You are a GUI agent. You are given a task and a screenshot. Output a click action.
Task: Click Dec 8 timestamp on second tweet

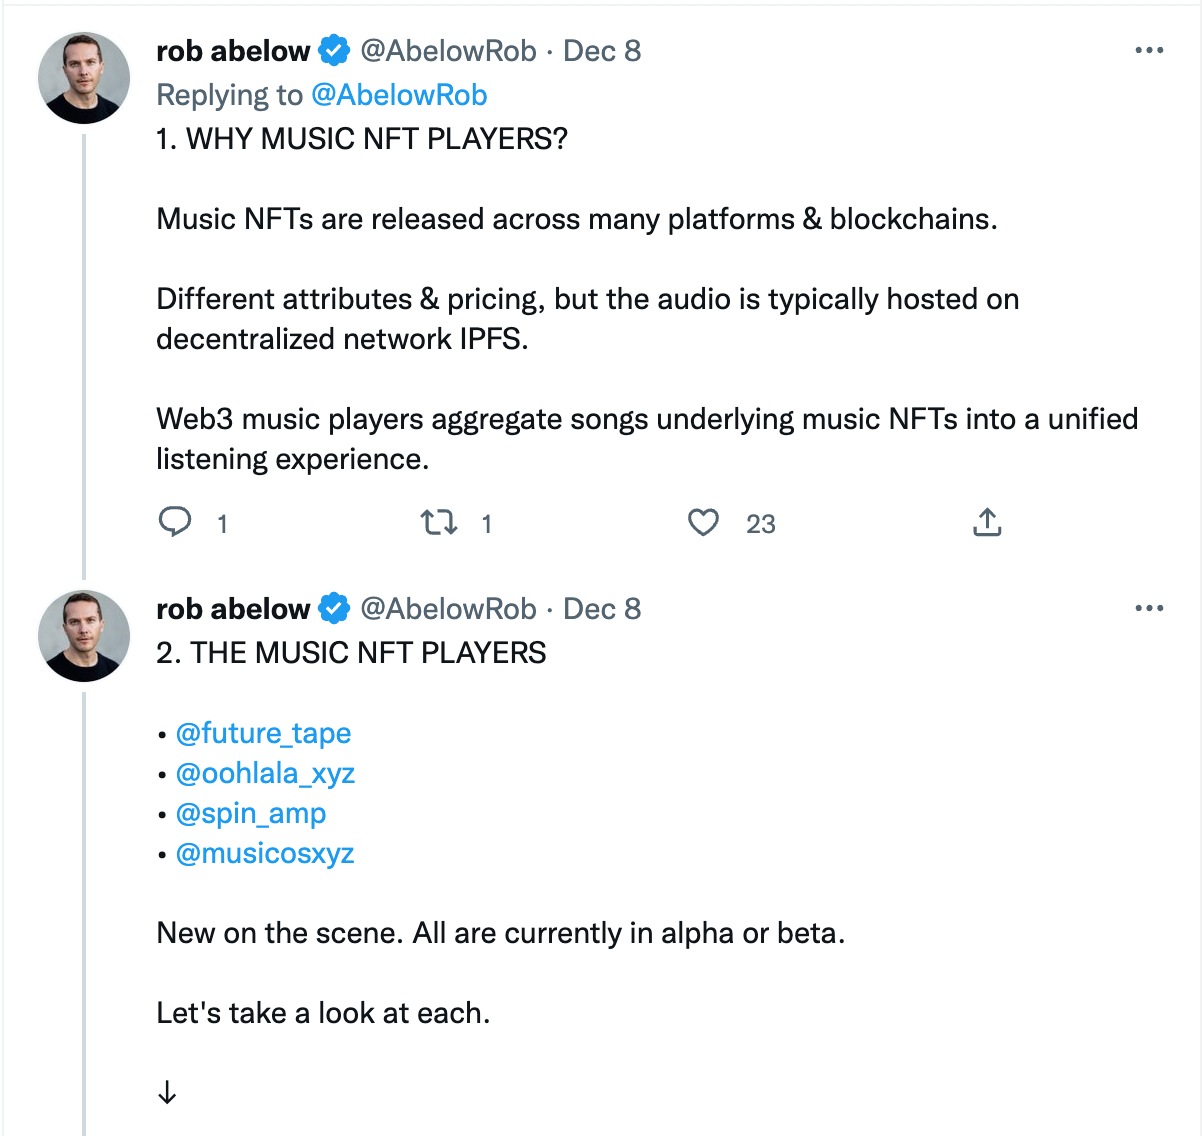click(x=602, y=609)
